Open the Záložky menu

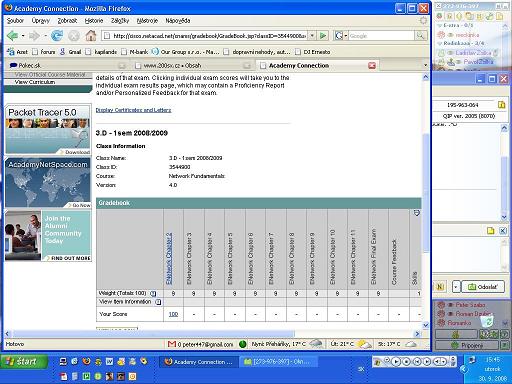(x=120, y=21)
